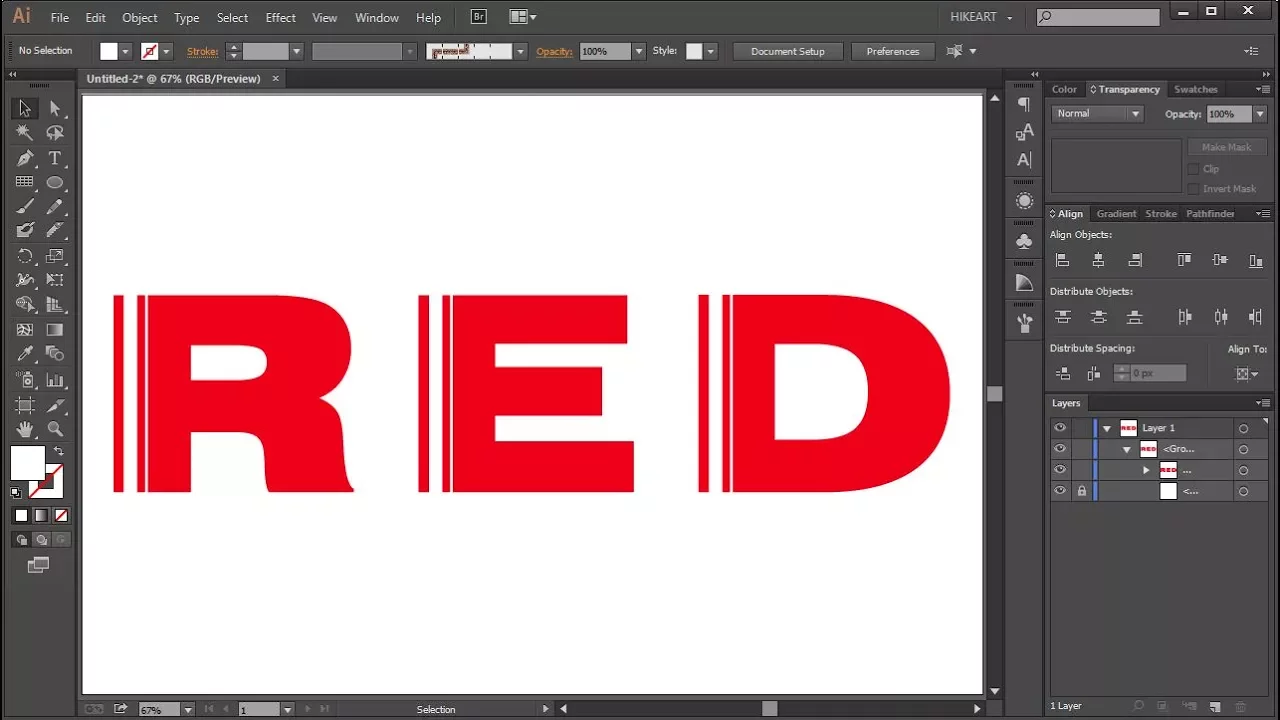The width and height of the screenshot is (1280, 720).
Task: Select the Magic Wand tool
Action: [25, 133]
